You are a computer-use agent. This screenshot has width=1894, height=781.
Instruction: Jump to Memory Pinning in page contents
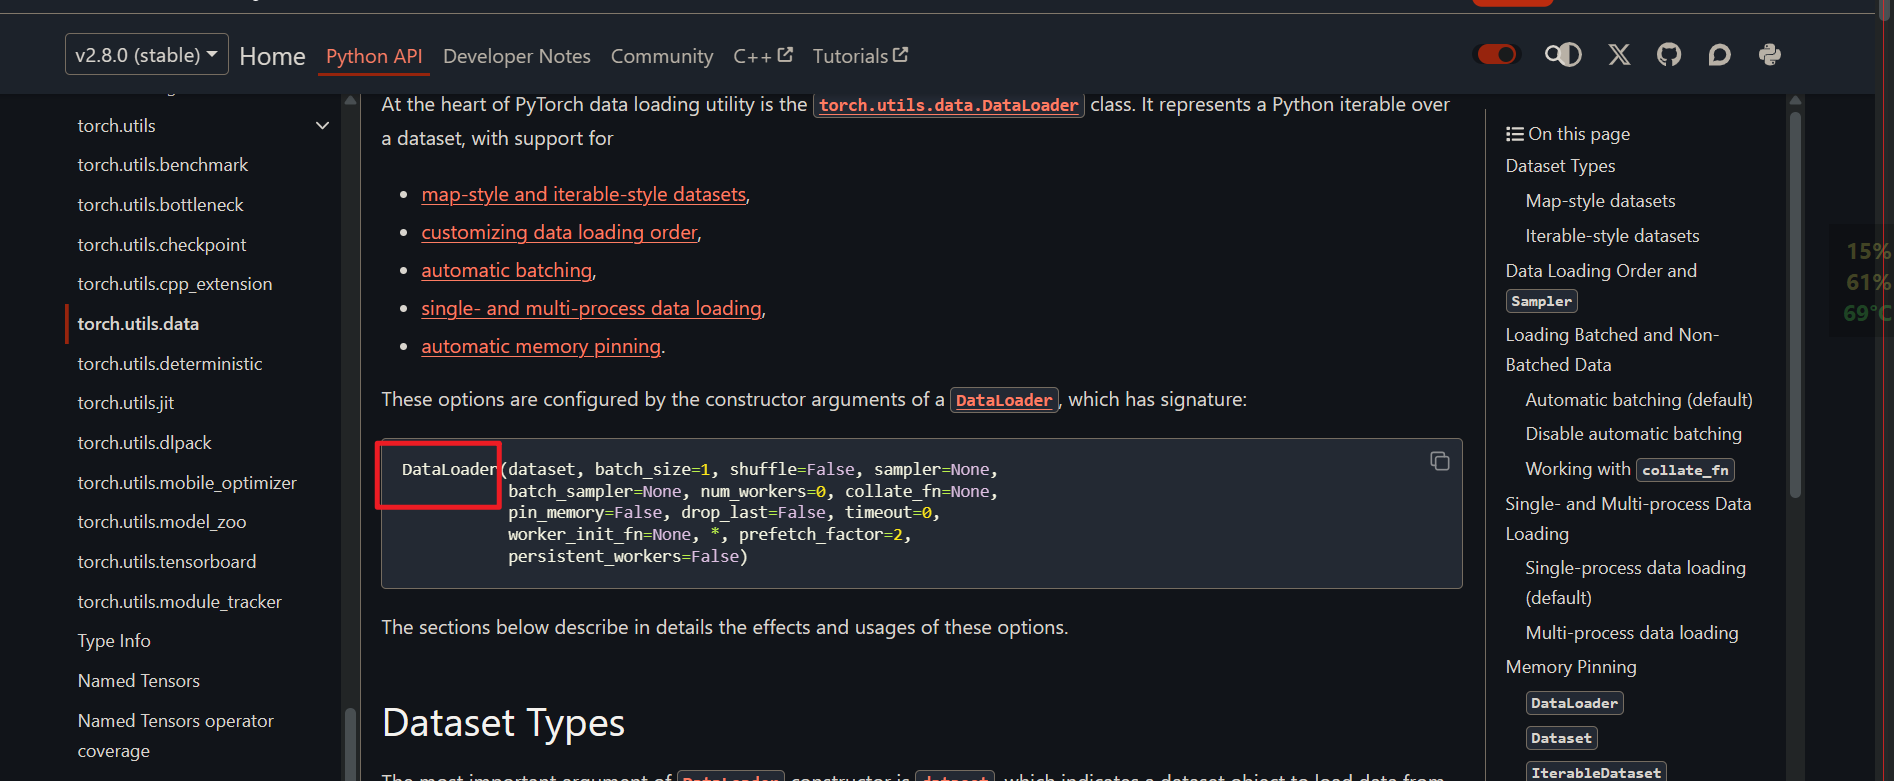[1571, 667]
